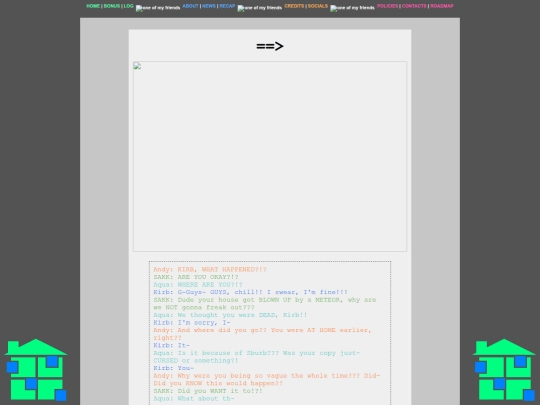Open the HOME navigation link
This screenshot has width=540, height=405.
(93, 6)
